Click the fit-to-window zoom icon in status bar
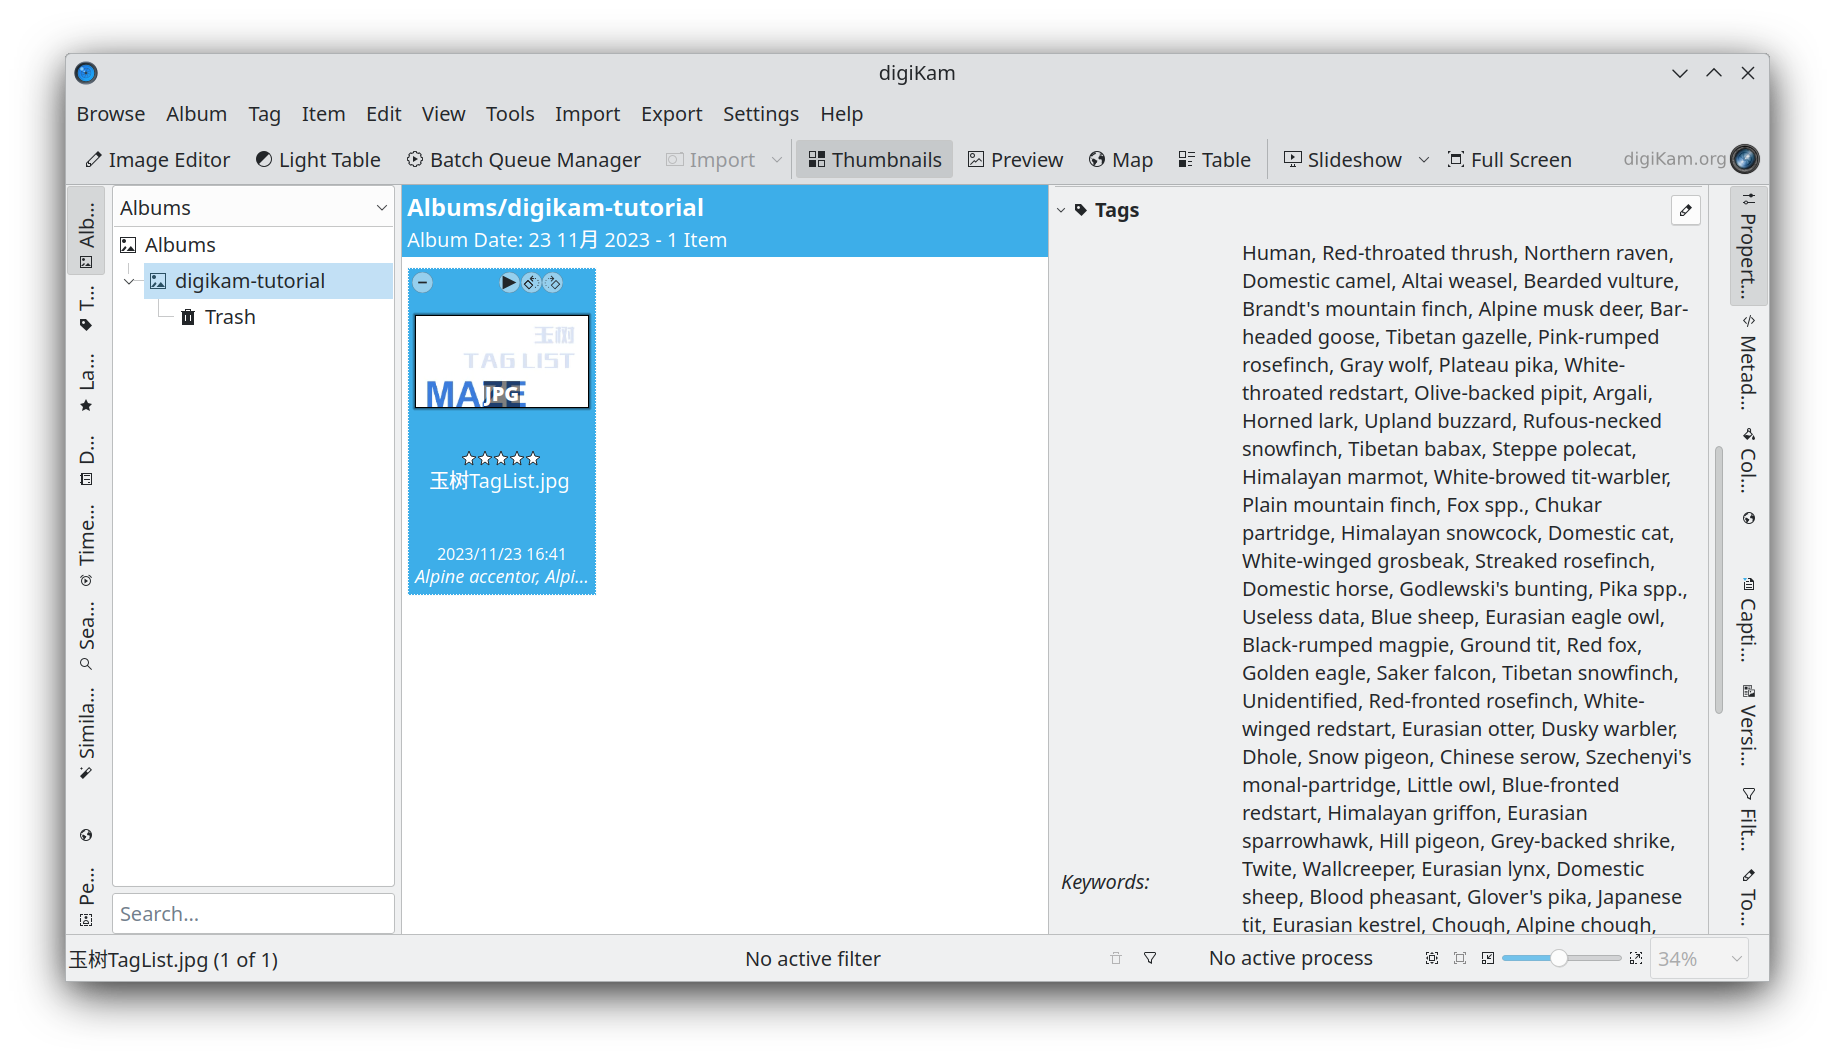Image resolution: width=1836 pixels, height=1060 pixels. 1432,959
